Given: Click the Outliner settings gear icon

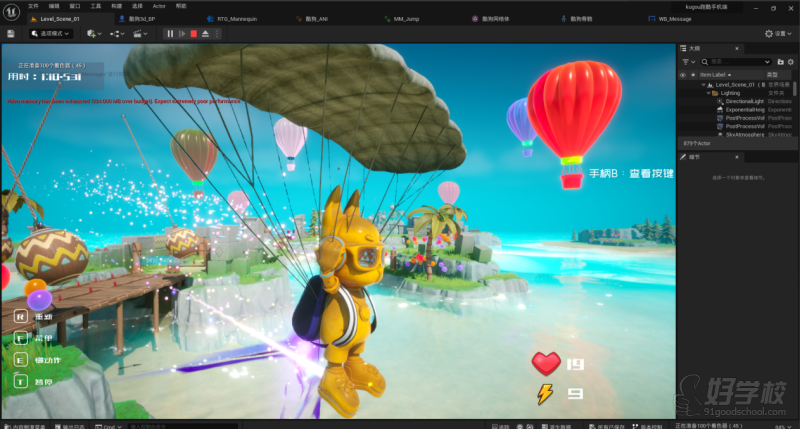Looking at the screenshot, I should [791, 61].
